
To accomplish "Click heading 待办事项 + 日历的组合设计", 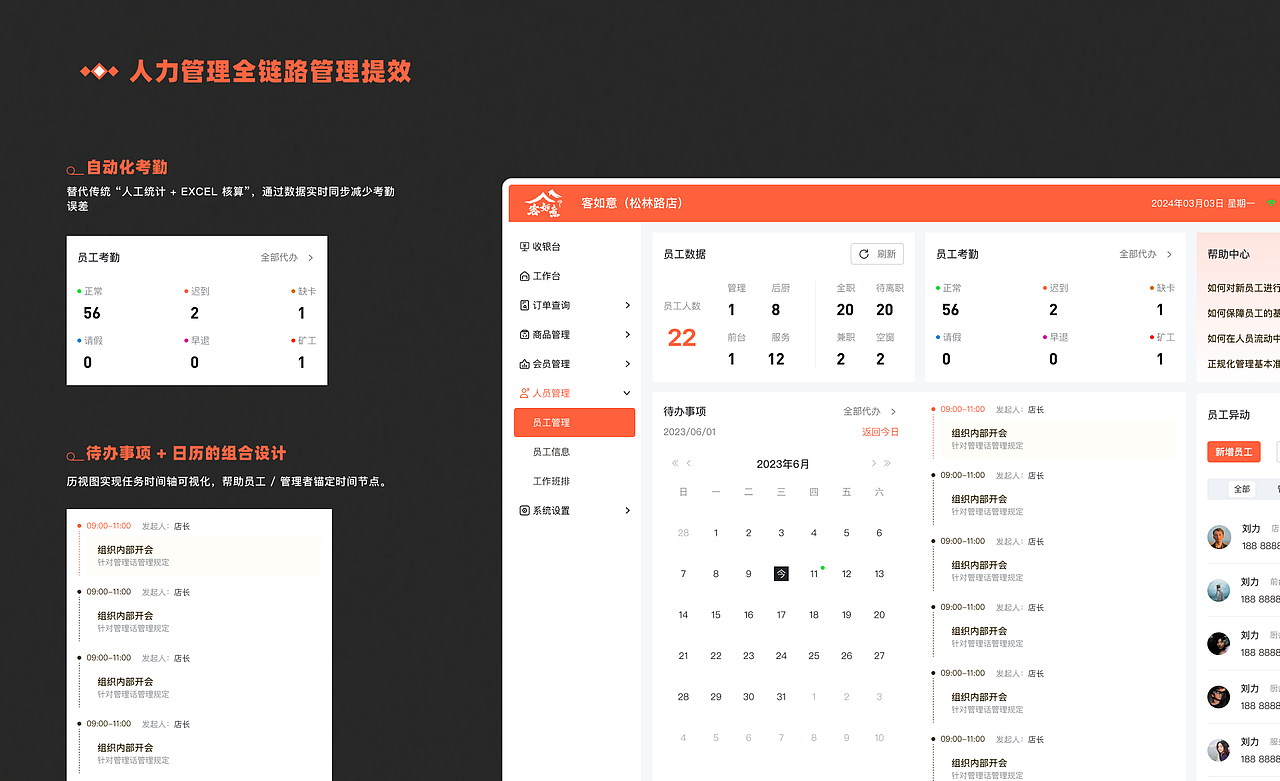I will [186, 453].
